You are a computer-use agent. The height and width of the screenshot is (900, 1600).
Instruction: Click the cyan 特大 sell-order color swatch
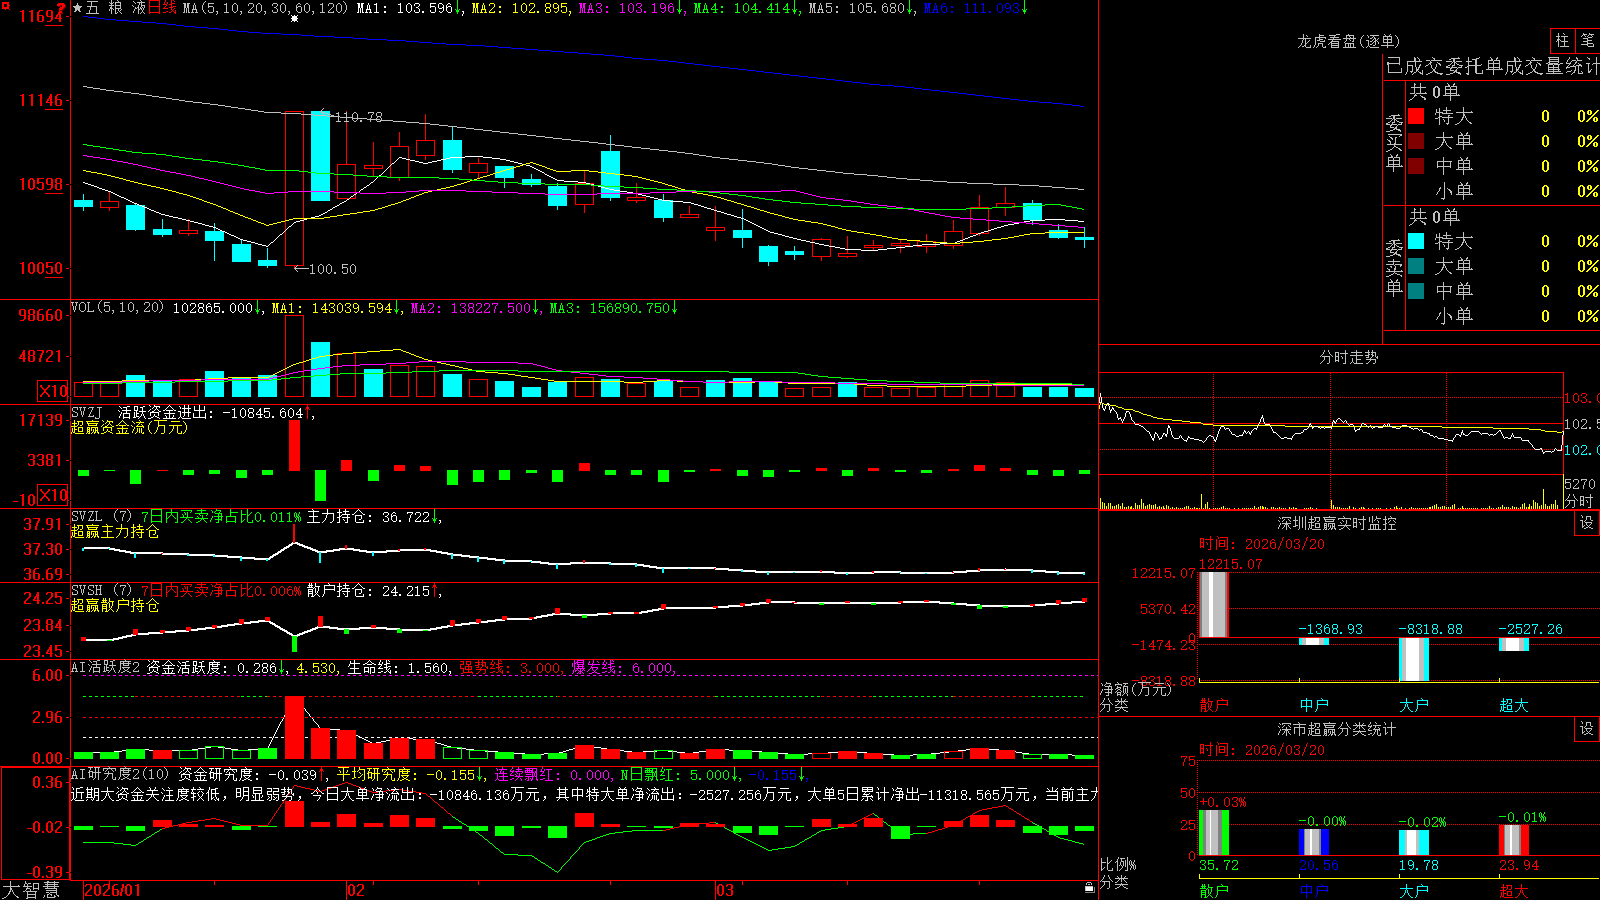pos(1416,241)
